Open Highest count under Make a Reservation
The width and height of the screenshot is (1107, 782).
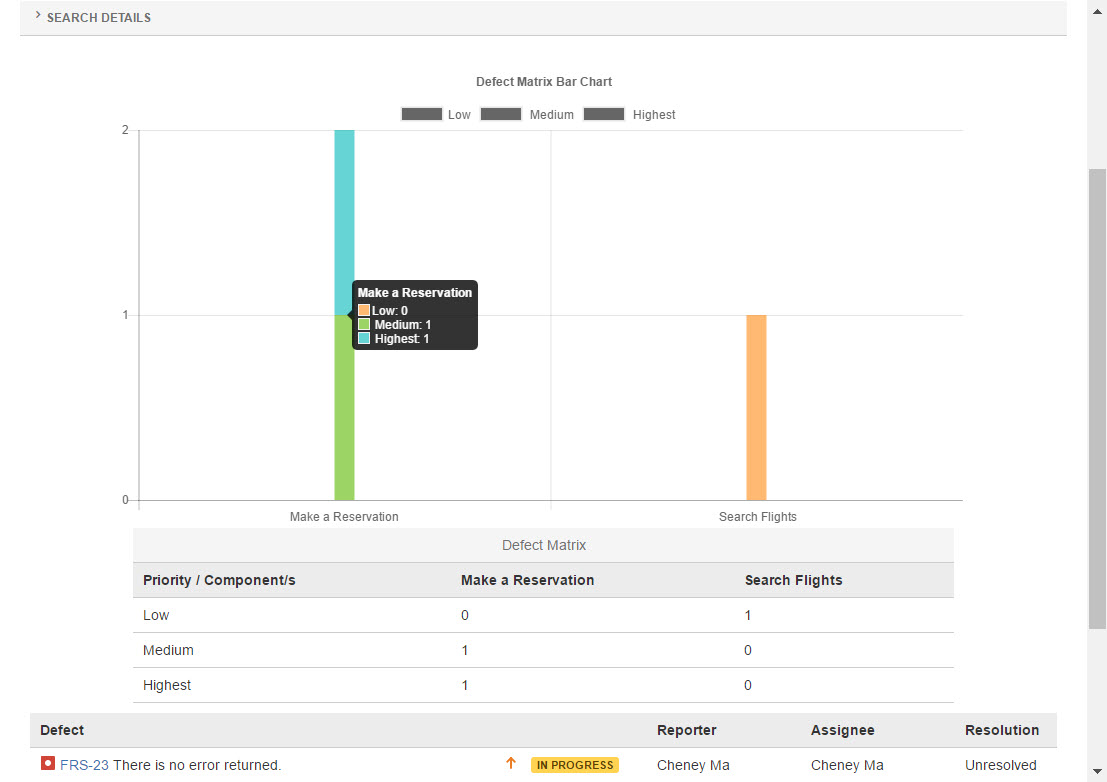click(x=465, y=685)
